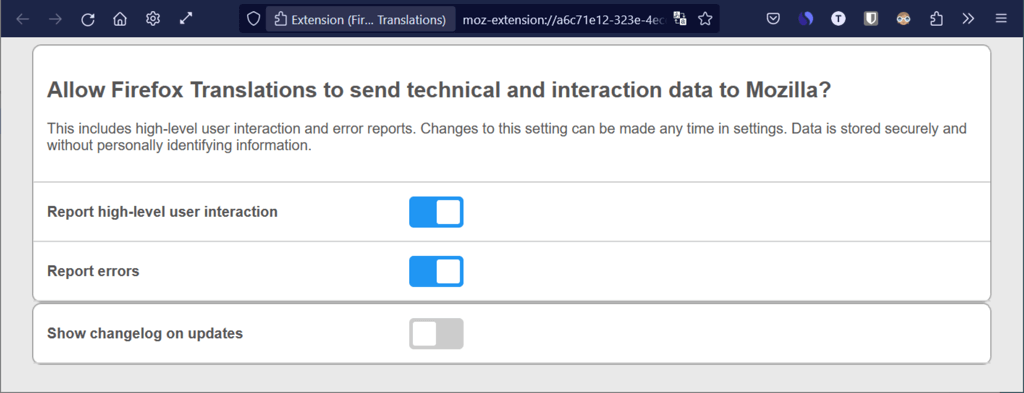This screenshot has height=393, width=1024.
Task: Open the hamburger application menu
Action: pyautogui.click(x=1001, y=19)
